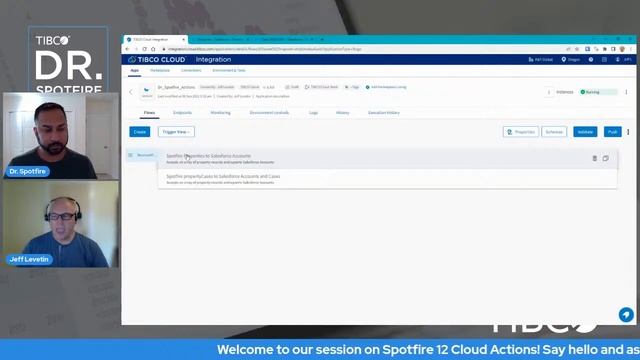
Task: Switch to the Connections top tab
Action: [x=191, y=71]
